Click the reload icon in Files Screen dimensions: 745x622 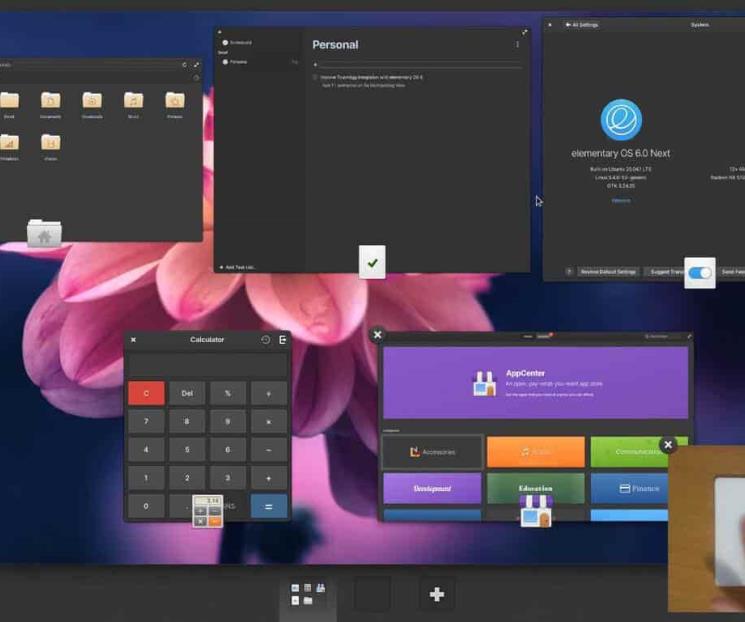pyautogui.click(x=184, y=65)
